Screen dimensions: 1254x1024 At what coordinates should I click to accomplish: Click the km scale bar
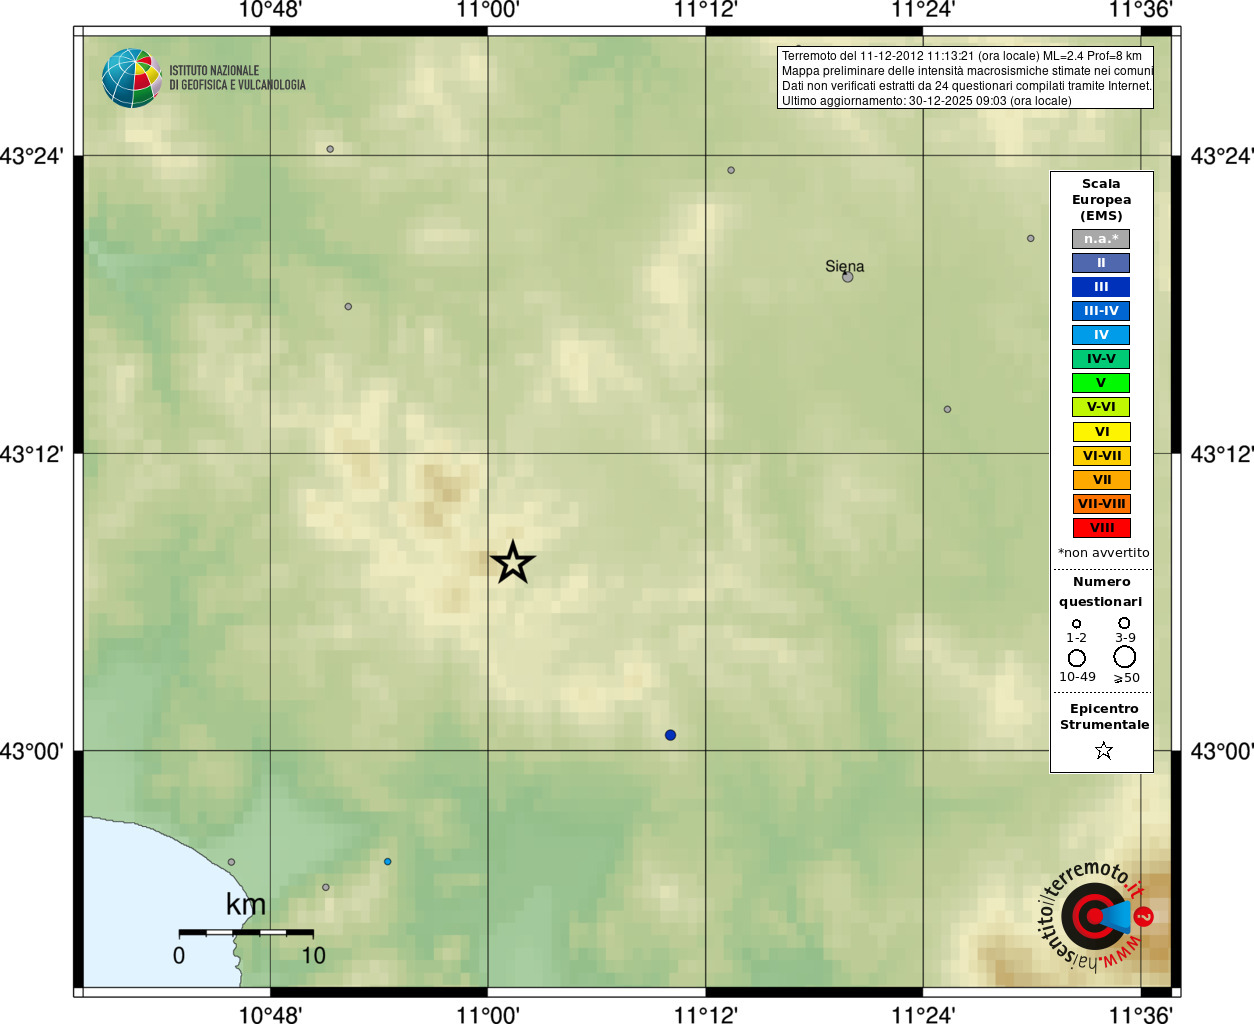pos(246,932)
